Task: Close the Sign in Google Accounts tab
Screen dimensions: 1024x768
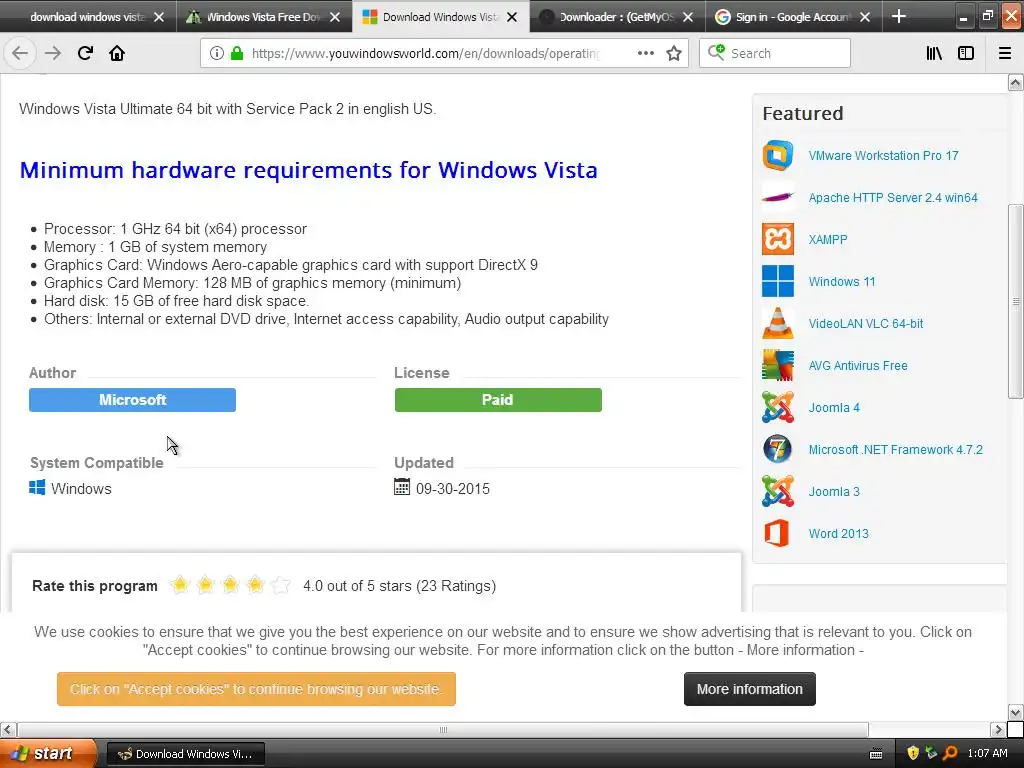Action: coord(865,17)
